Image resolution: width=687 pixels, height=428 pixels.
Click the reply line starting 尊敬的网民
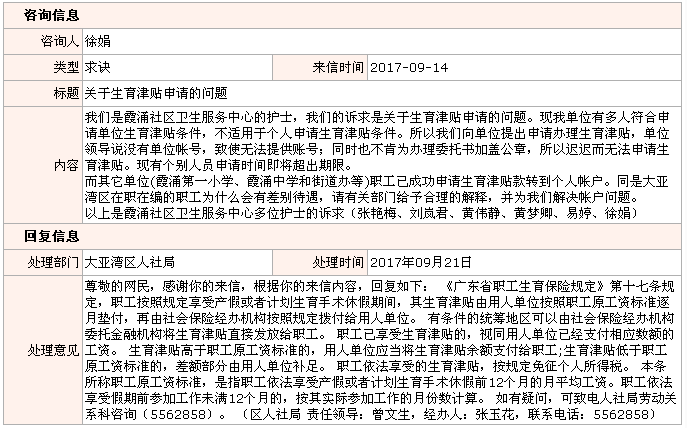coord(379,287)
